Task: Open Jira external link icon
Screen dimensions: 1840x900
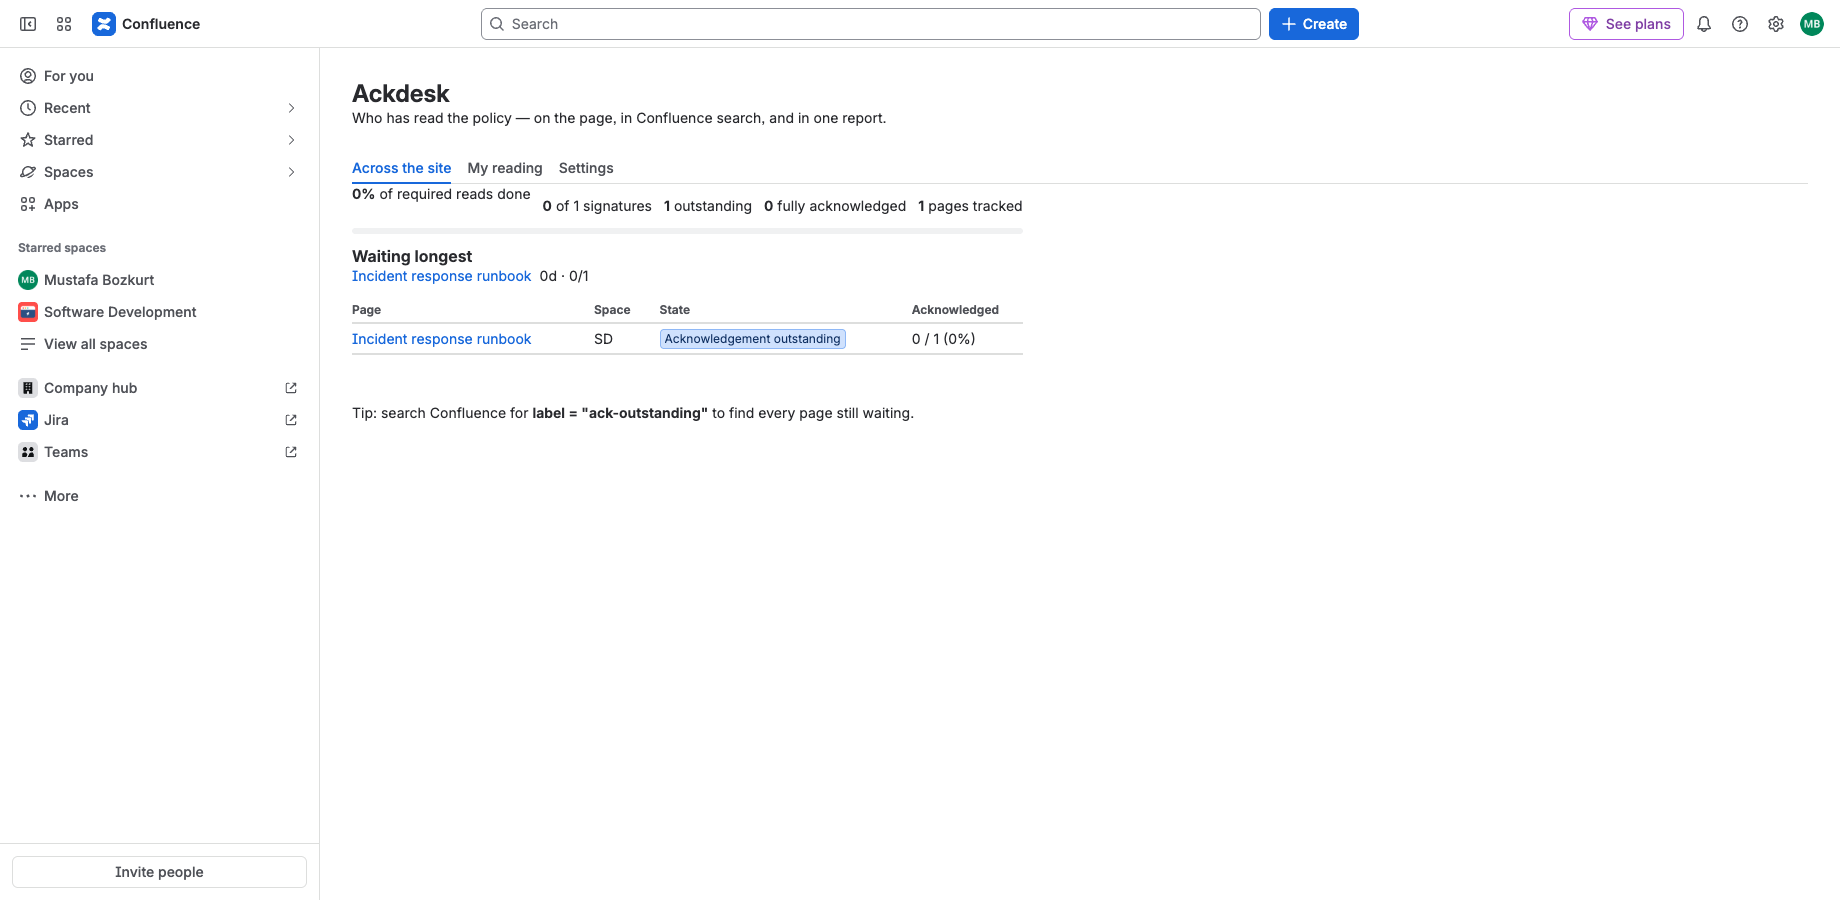Action: click(x=291, y=420)
